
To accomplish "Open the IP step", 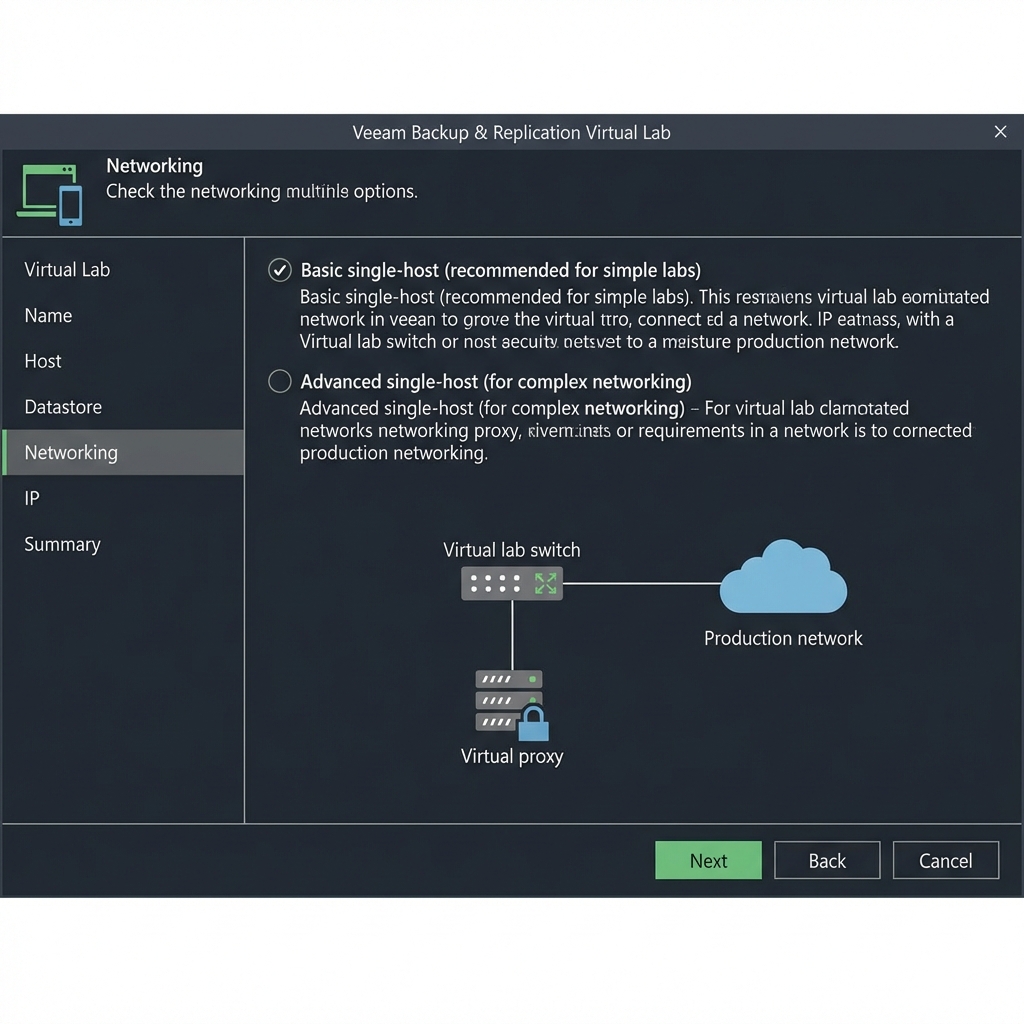I will coord(31,498).
